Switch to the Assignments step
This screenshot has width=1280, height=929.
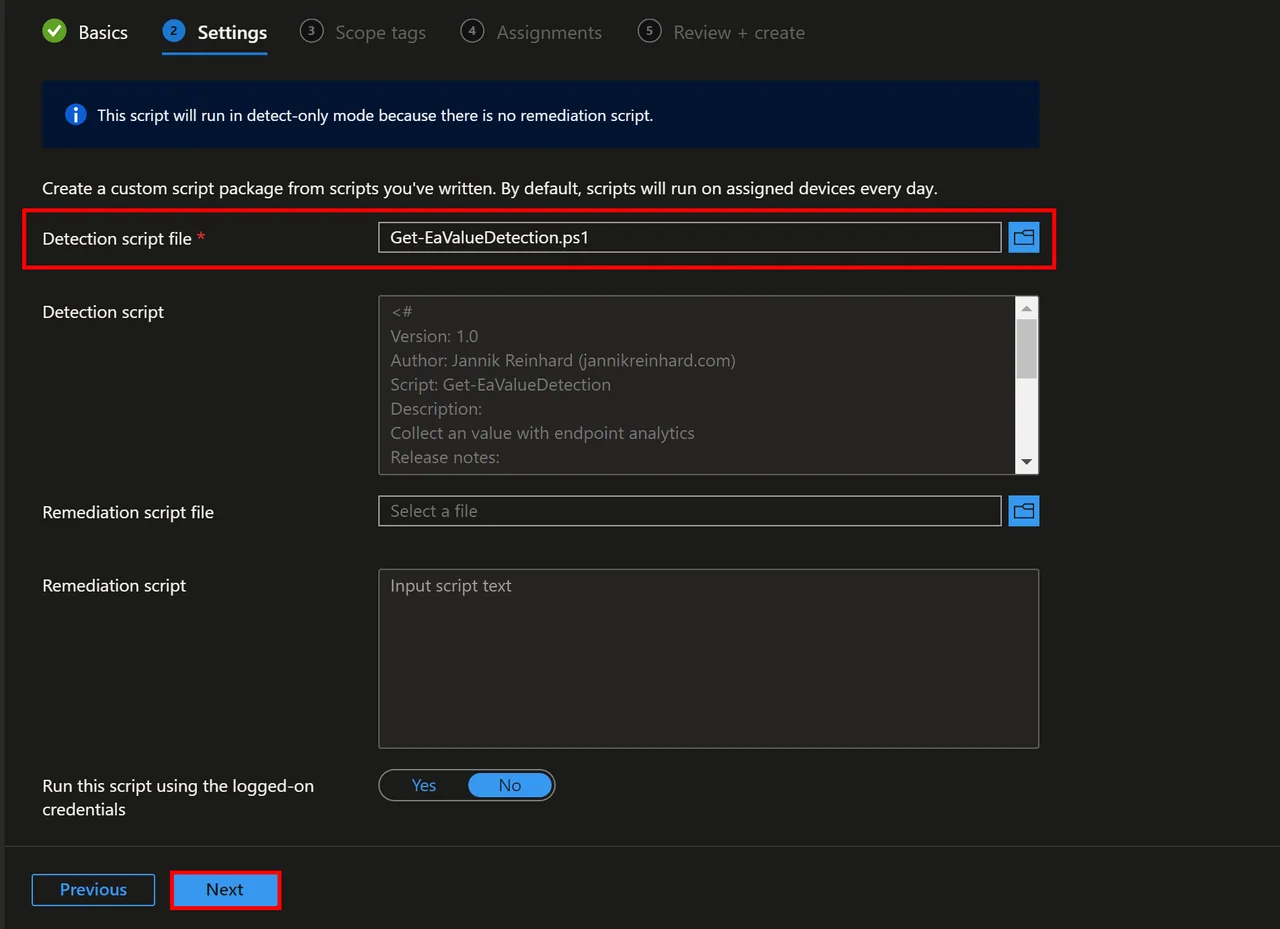(x=531, y=32)
